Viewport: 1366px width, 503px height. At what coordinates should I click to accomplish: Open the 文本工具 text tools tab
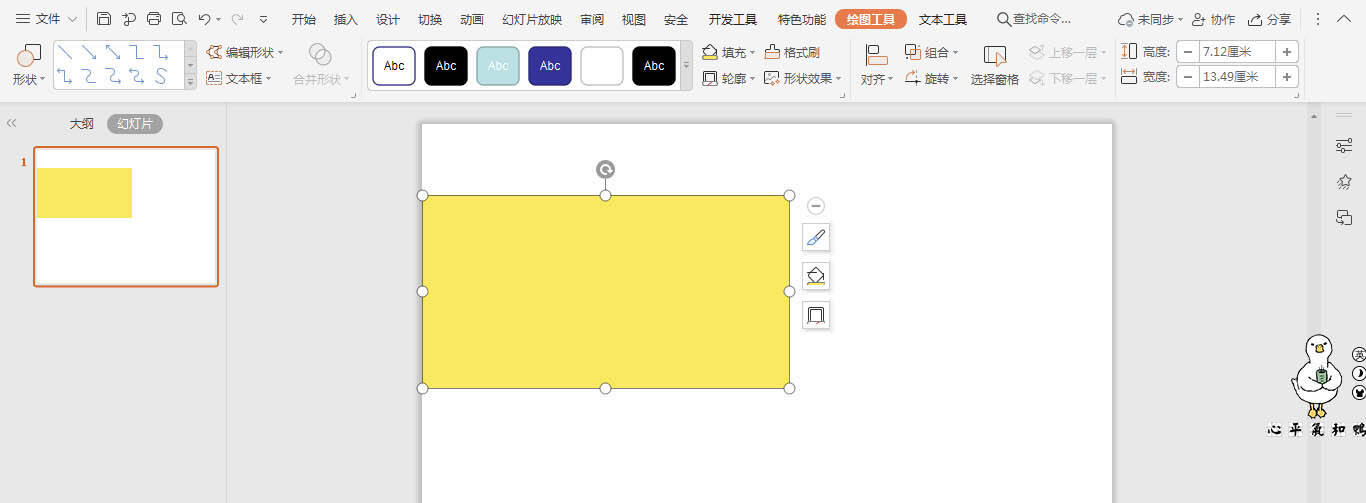[943, 19]
